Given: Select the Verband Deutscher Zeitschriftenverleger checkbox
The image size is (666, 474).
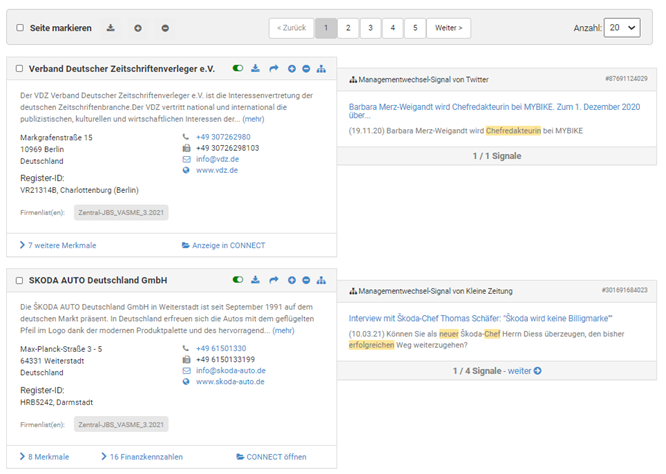Looking at the screenshot, I should 20,68.
